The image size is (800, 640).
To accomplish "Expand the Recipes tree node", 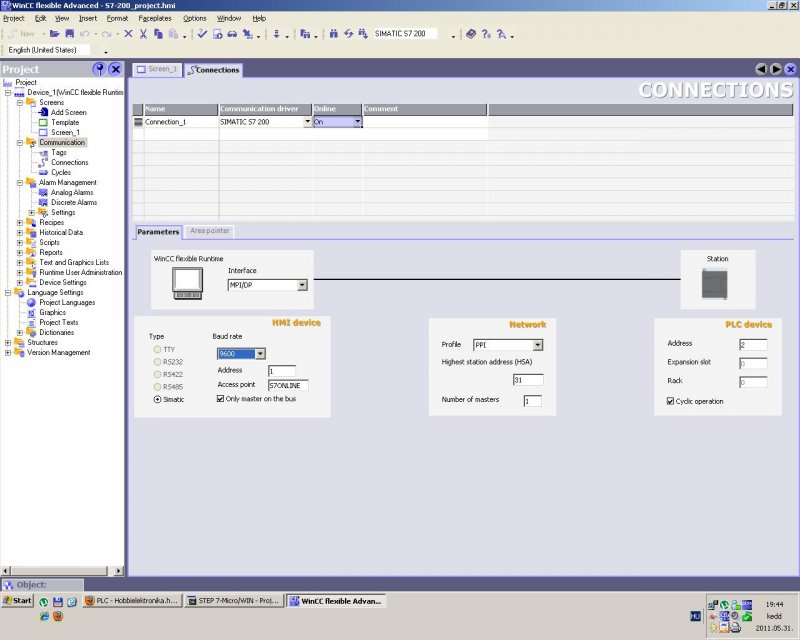I will click(20, 223).
